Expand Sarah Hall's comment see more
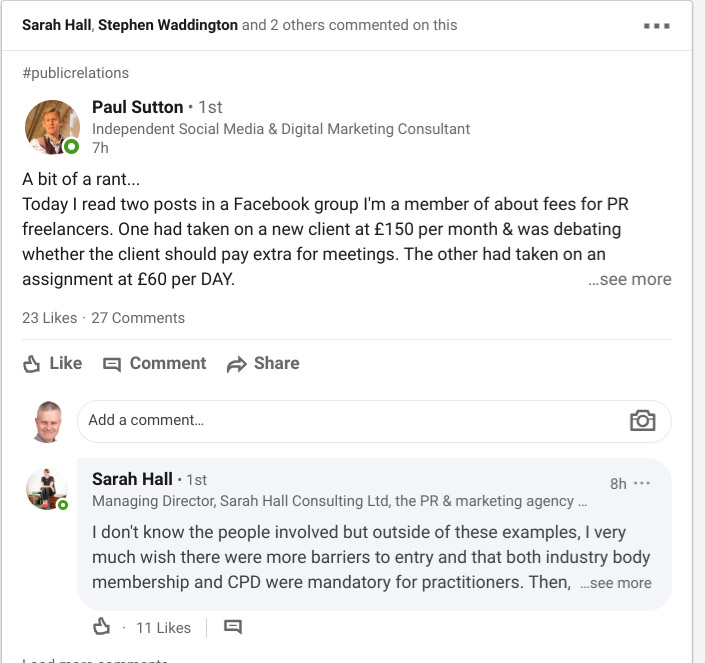The width and height of the screenshot is (705, 663). (616, 583)
